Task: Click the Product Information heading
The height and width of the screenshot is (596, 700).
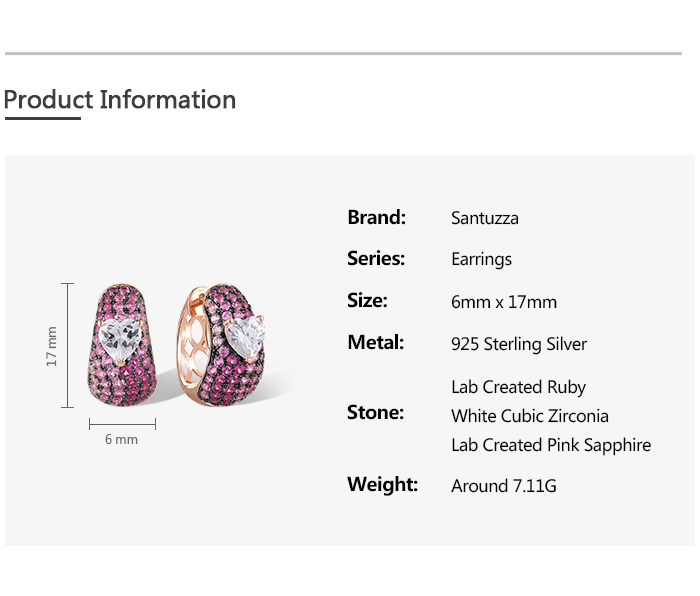Action: tap(120, 100)
